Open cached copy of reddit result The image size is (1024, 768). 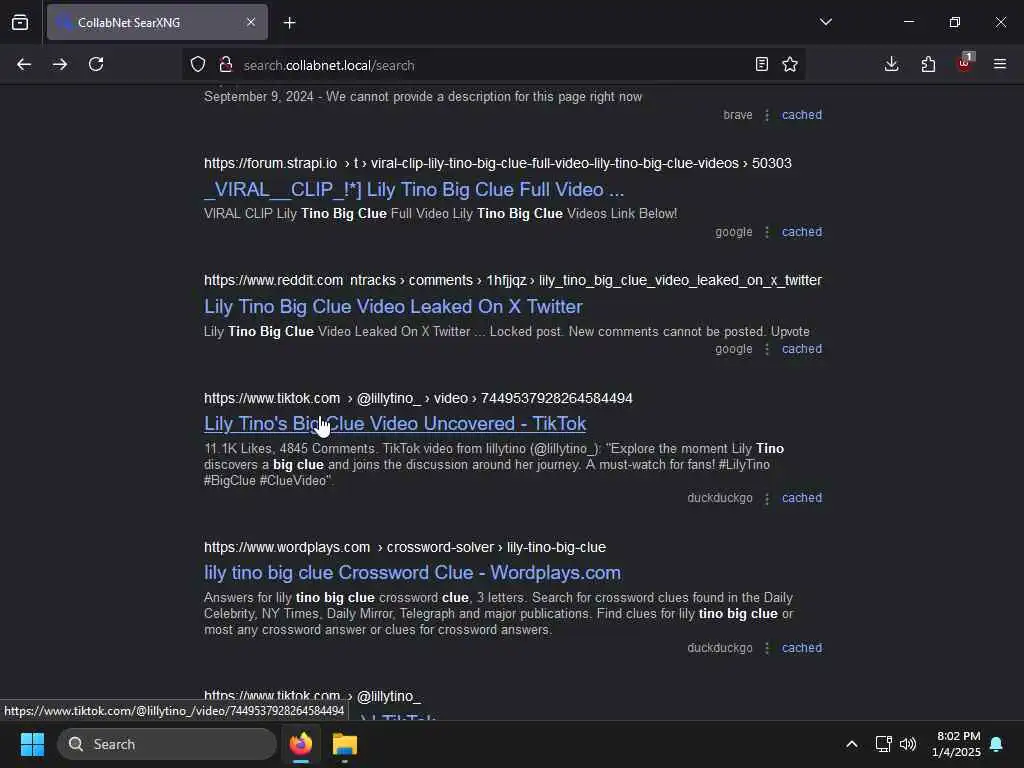(802, 349)
